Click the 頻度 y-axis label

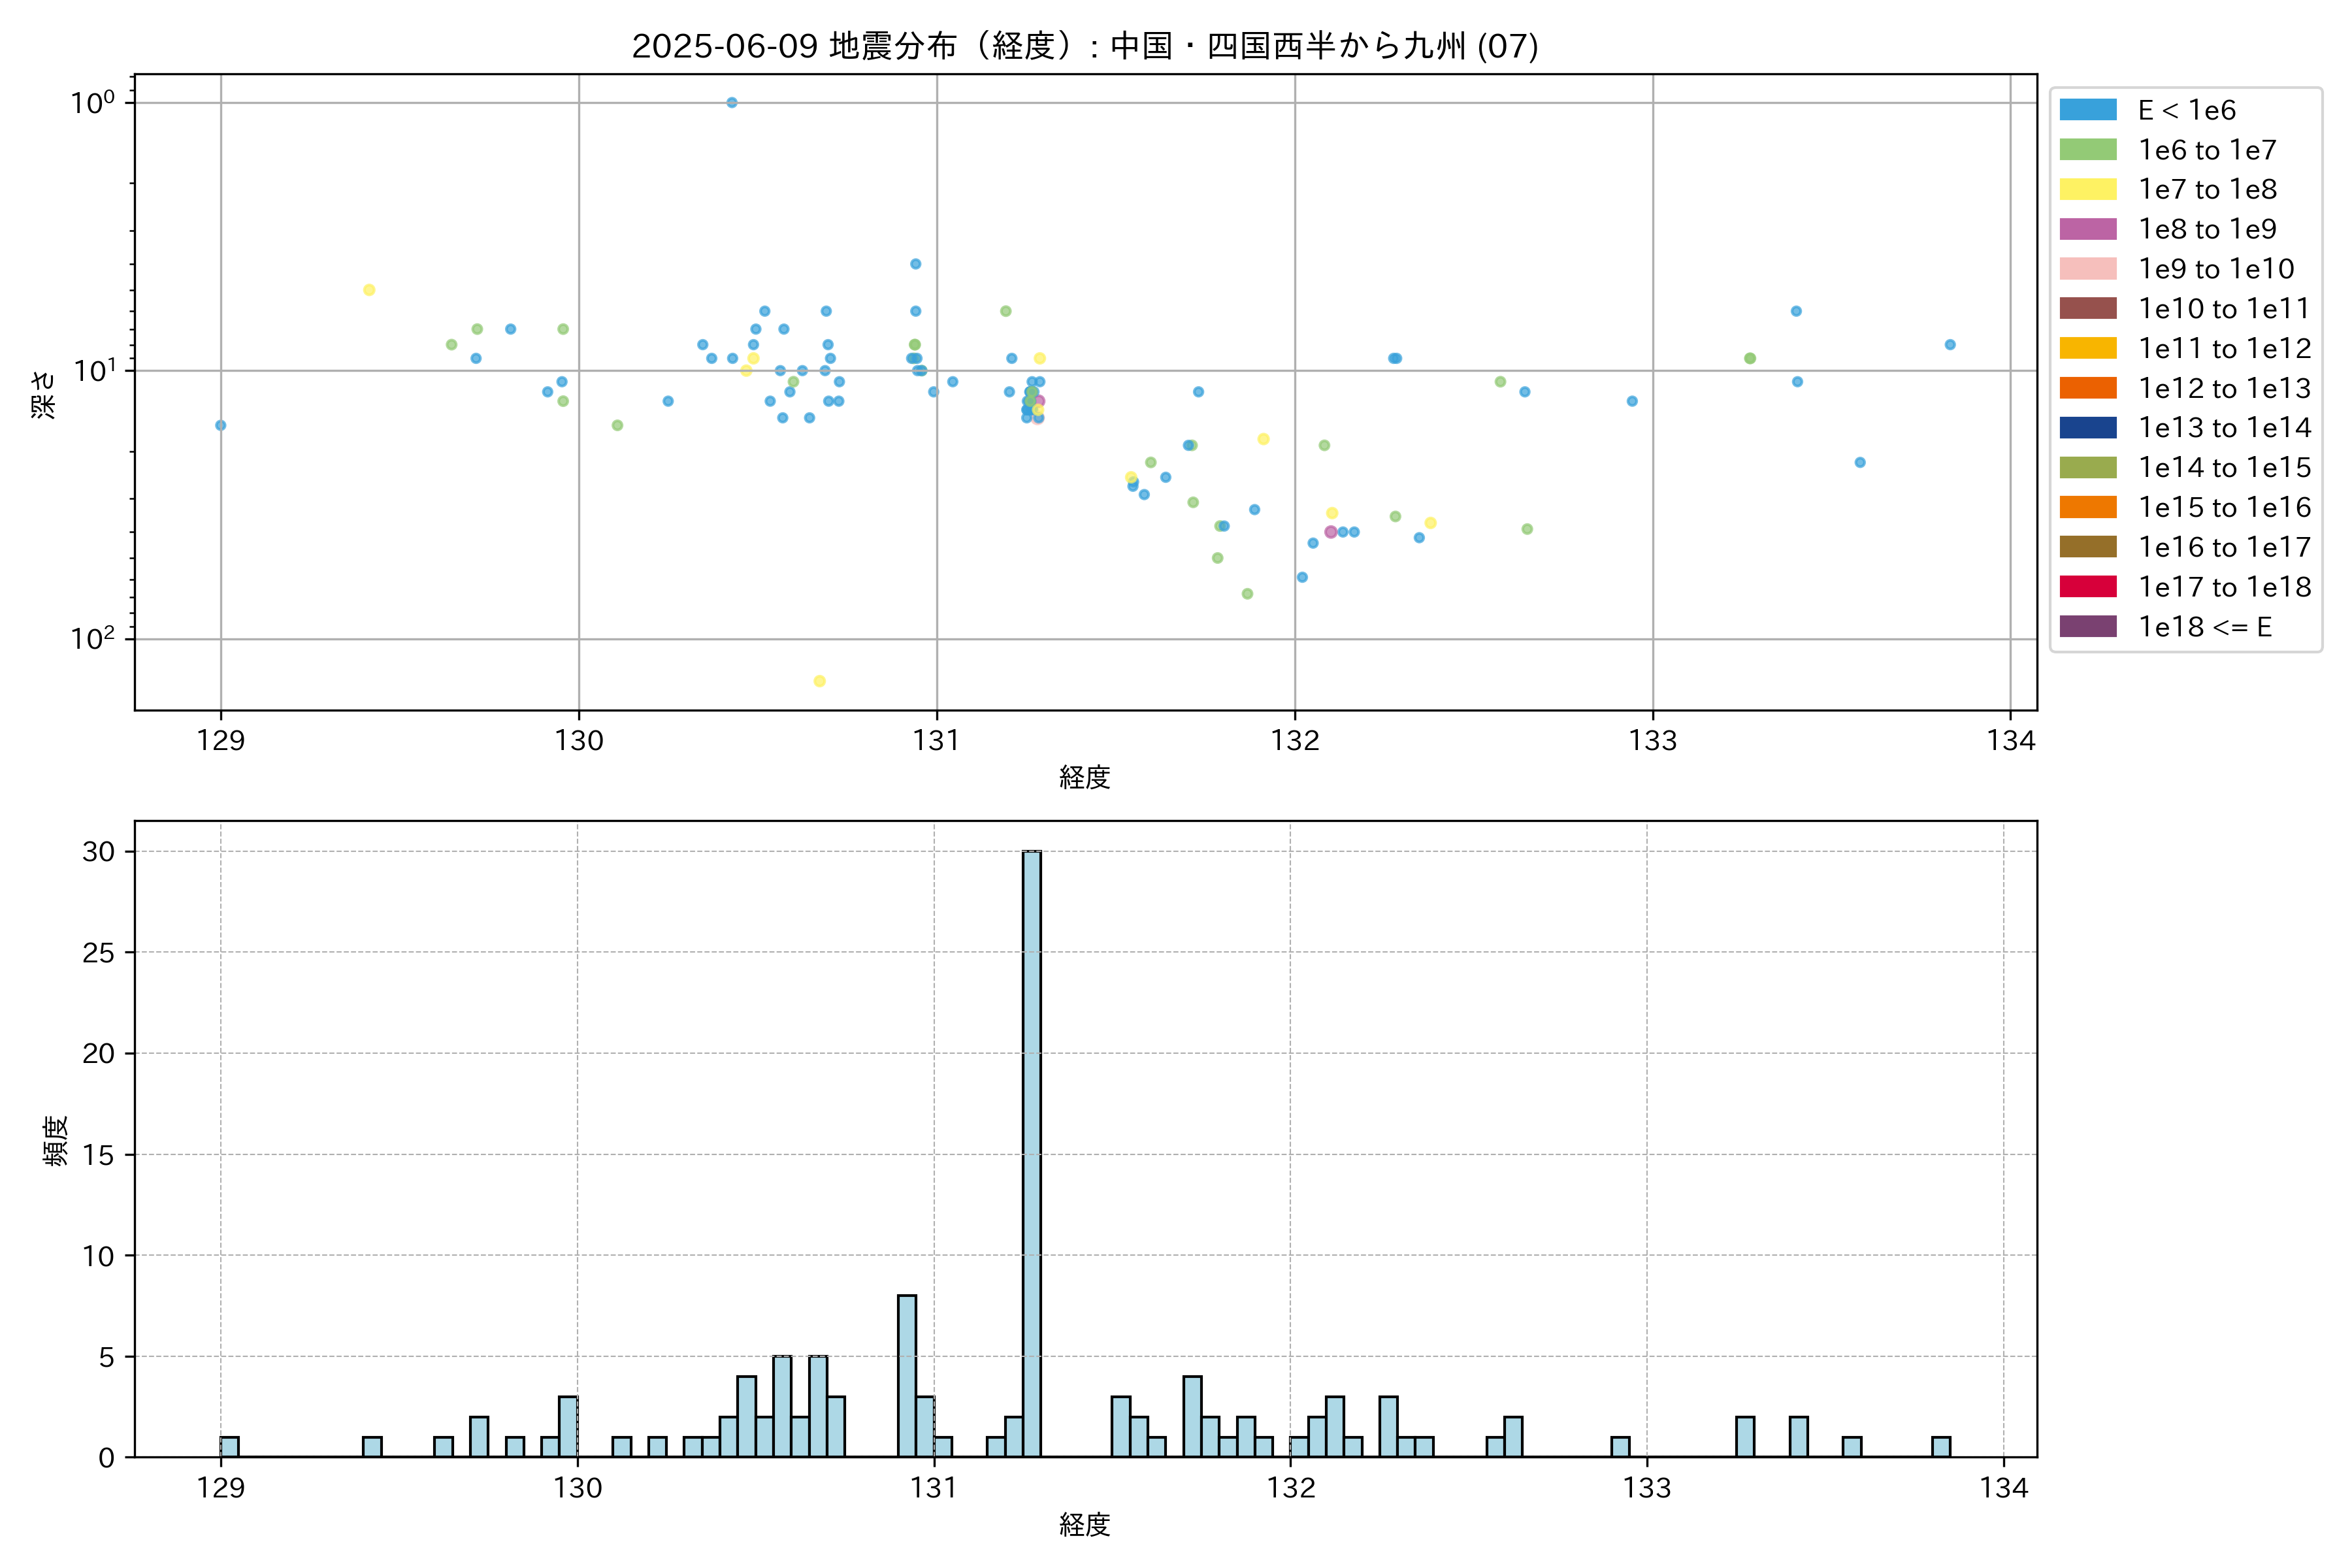coord(56,1140)
